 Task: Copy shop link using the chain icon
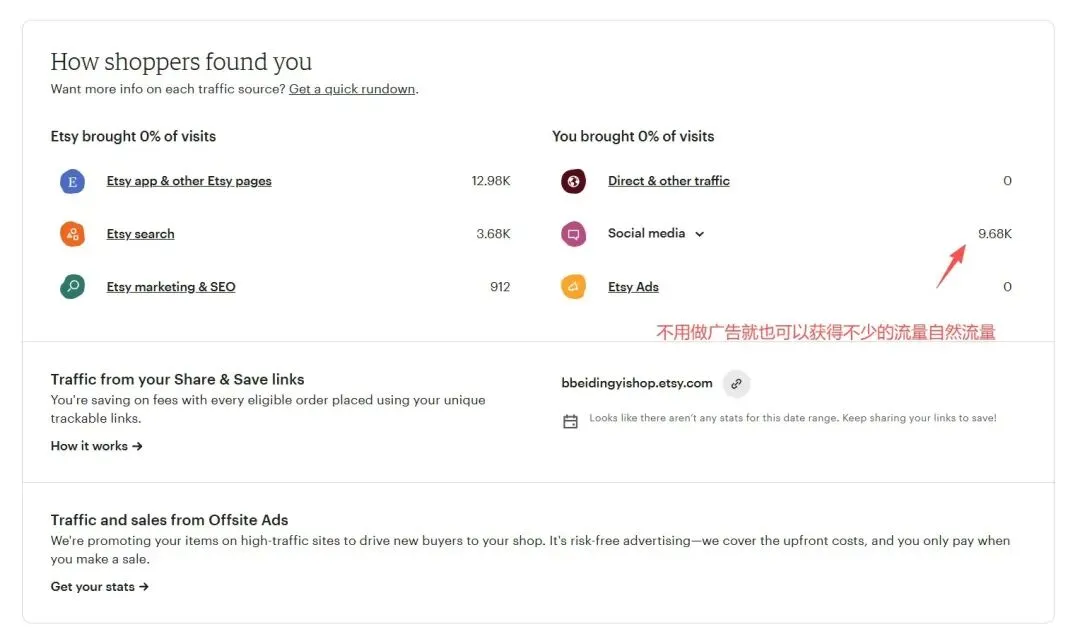736,383
